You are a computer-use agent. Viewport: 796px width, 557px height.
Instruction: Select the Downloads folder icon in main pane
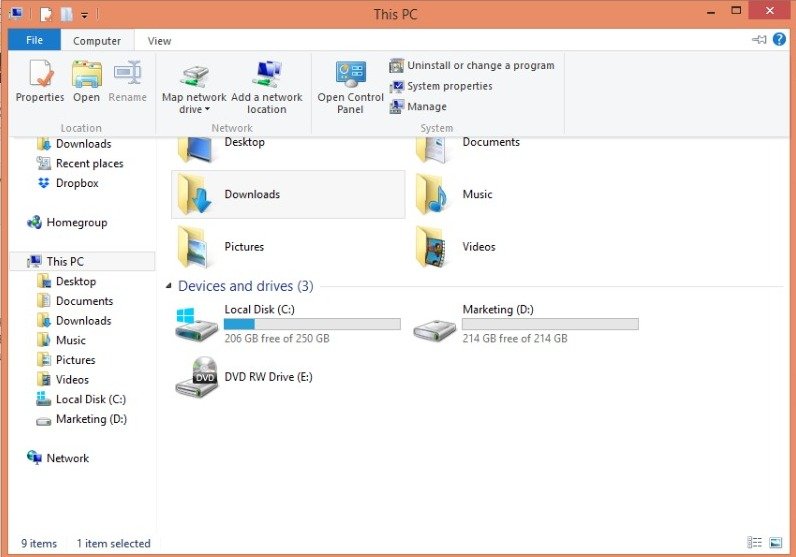(x=194, y=194)
